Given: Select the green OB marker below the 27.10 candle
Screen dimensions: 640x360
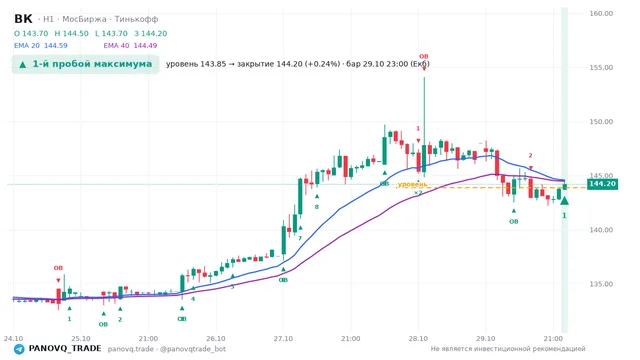Looking at the screenshot, I should [283, 280].
